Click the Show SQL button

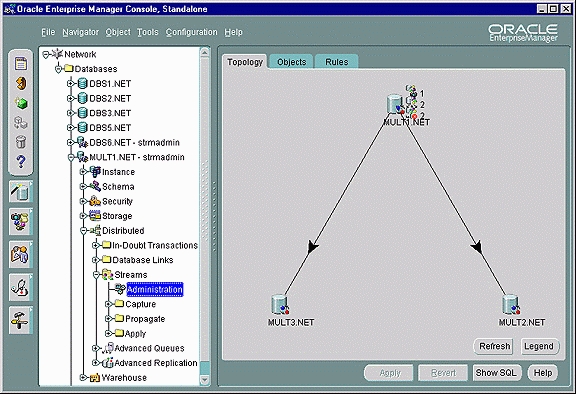(496, 373)
